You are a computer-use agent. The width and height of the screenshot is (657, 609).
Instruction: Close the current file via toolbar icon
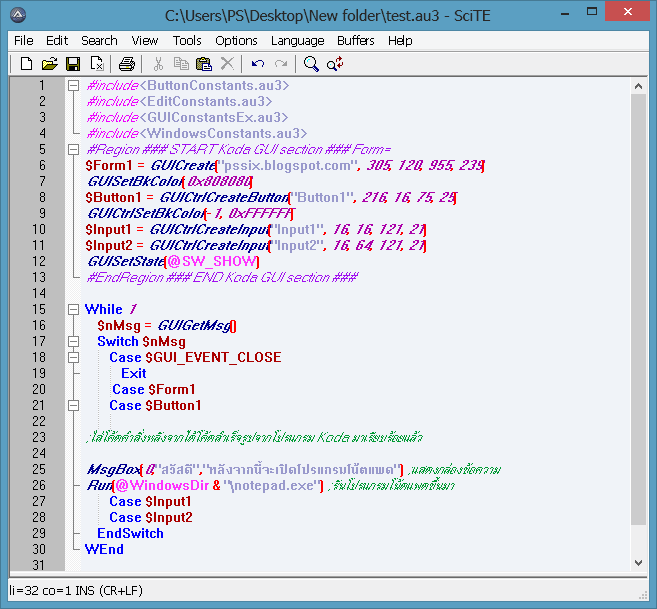point(97,64)
